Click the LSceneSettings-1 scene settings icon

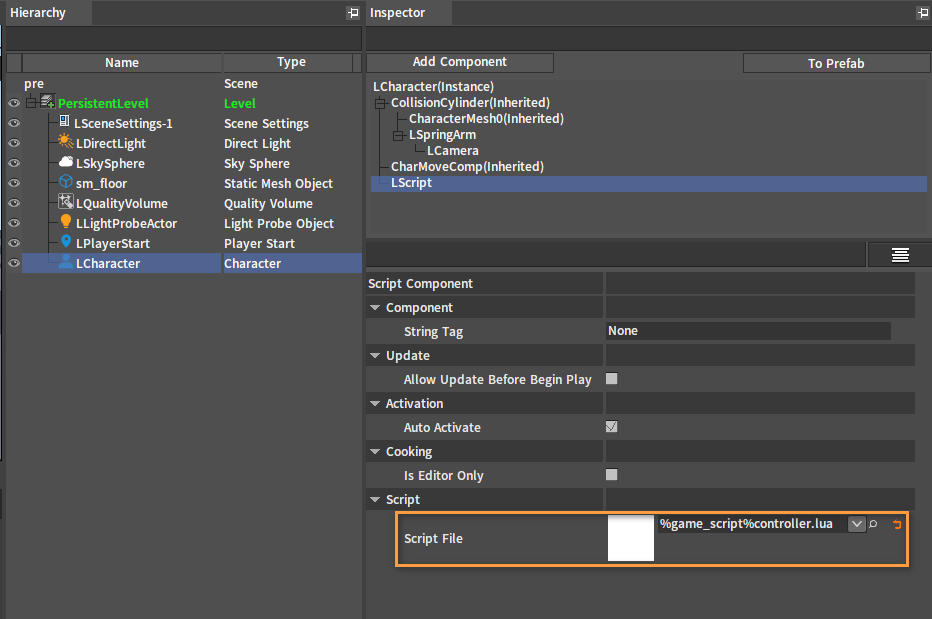[65, 122]
